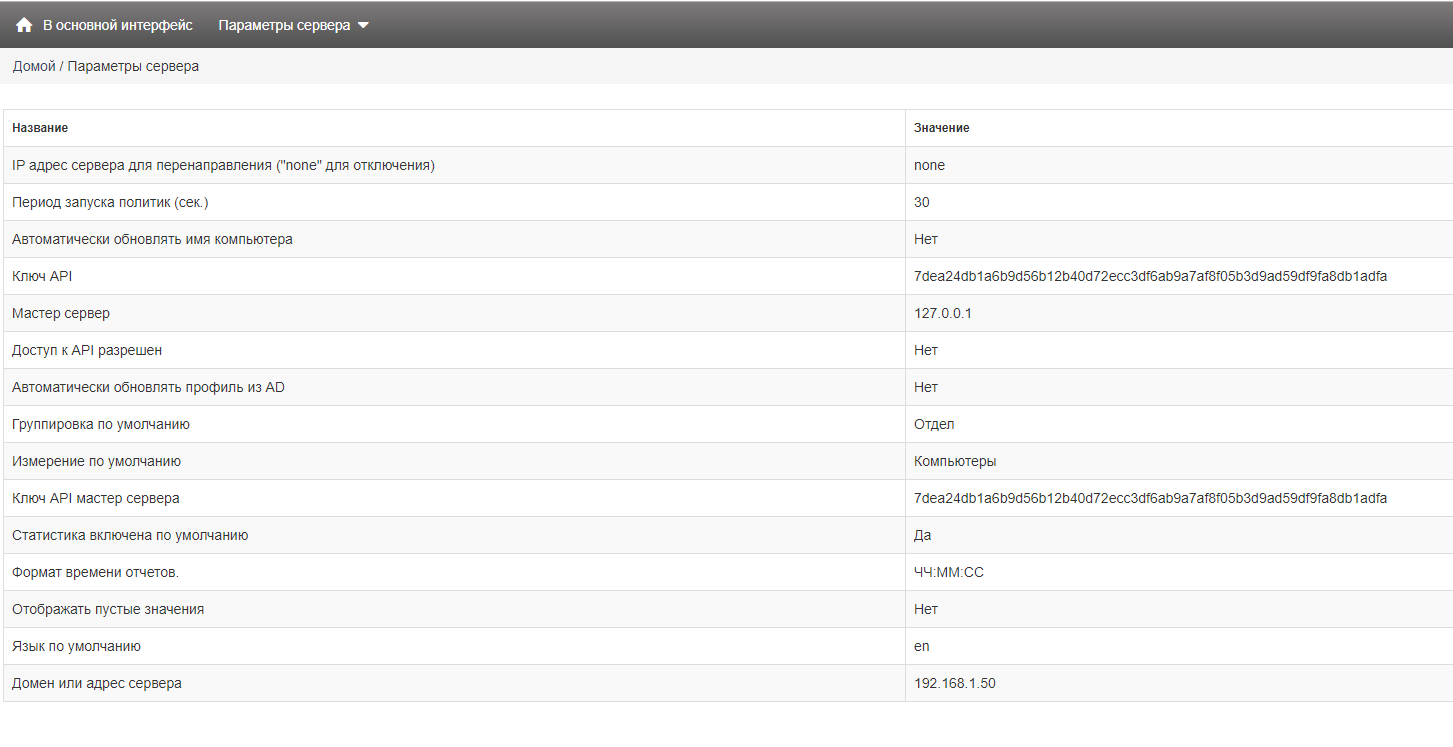Viewport: 1453px width, 747px height.
Task: Select the "Мастер сервер" row name
Action: [x=61, y=313]
